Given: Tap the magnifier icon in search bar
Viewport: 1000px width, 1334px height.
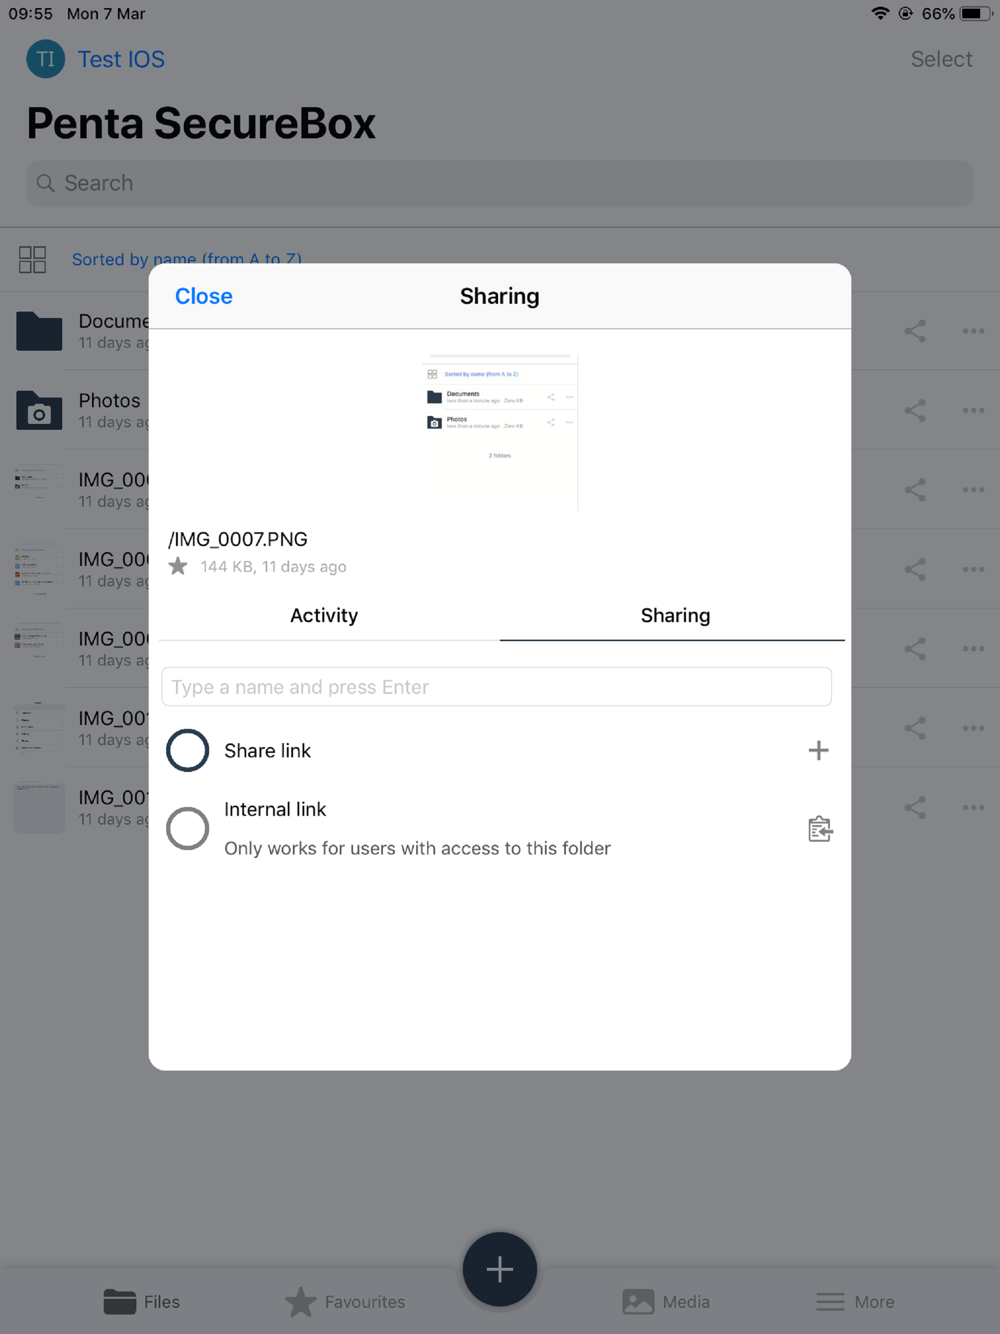Looking at the screenshot, I should pos(45,183).
